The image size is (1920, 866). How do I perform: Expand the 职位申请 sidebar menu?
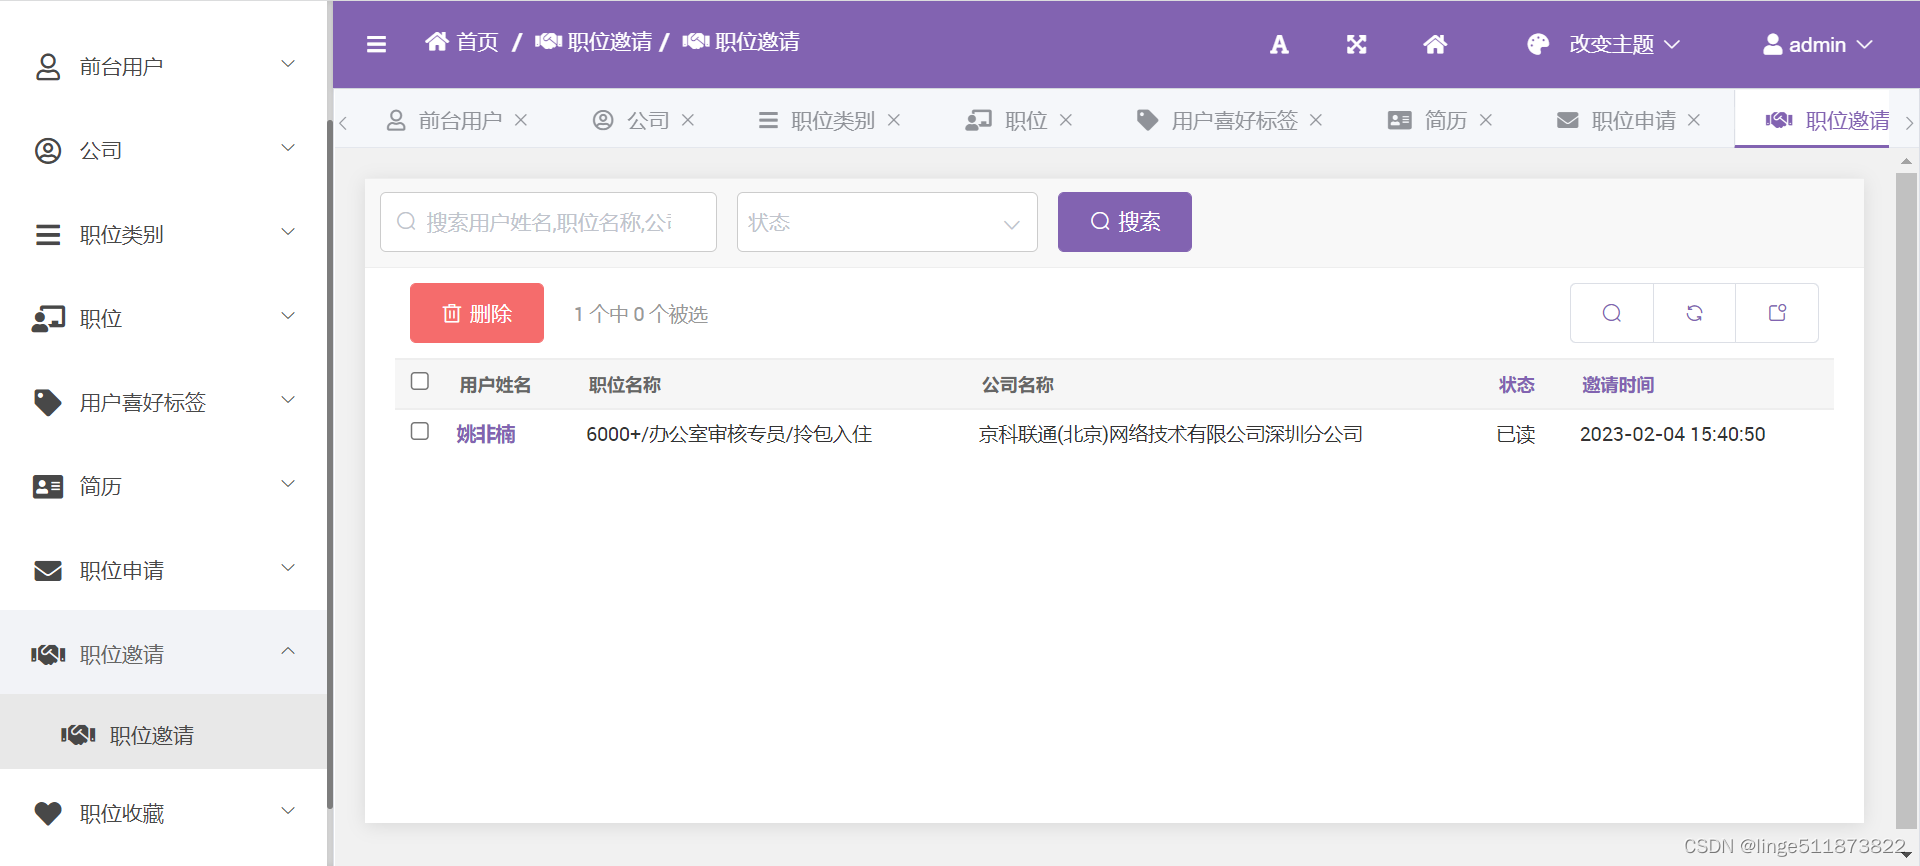(x=288, y=568)
